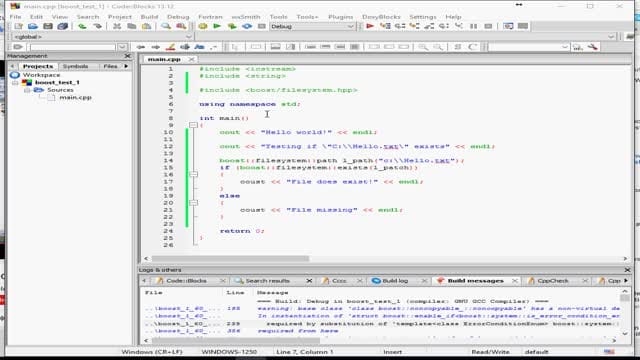Open the function dropdown next to <global>
The height and width of the screenshot is (360, 640).
[x=611, y=37]
